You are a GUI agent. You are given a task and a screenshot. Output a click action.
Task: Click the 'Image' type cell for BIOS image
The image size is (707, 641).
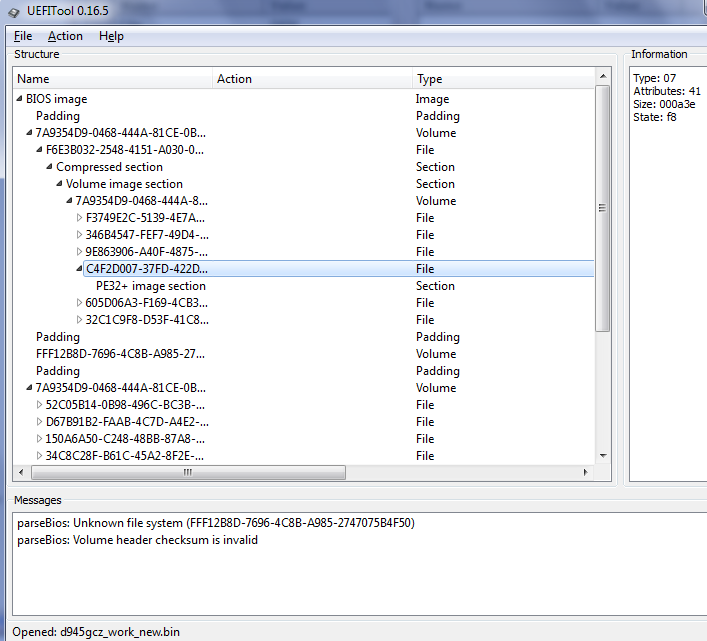[432, 99]
